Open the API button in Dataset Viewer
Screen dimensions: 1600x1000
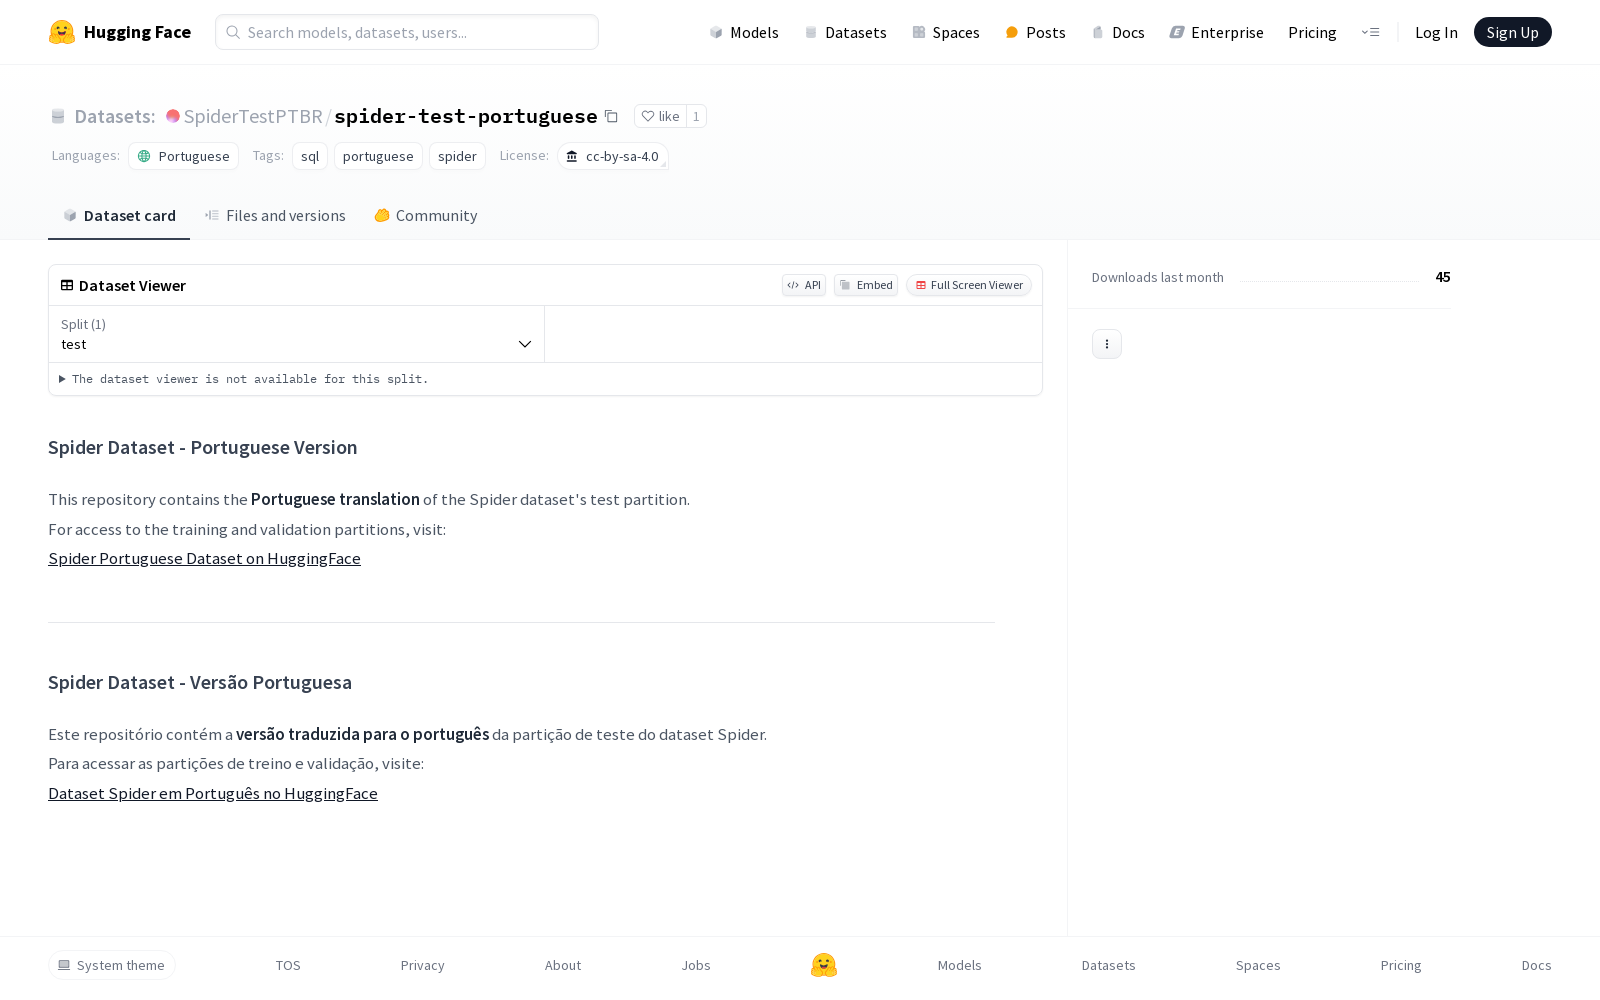[x=804, y=285]
